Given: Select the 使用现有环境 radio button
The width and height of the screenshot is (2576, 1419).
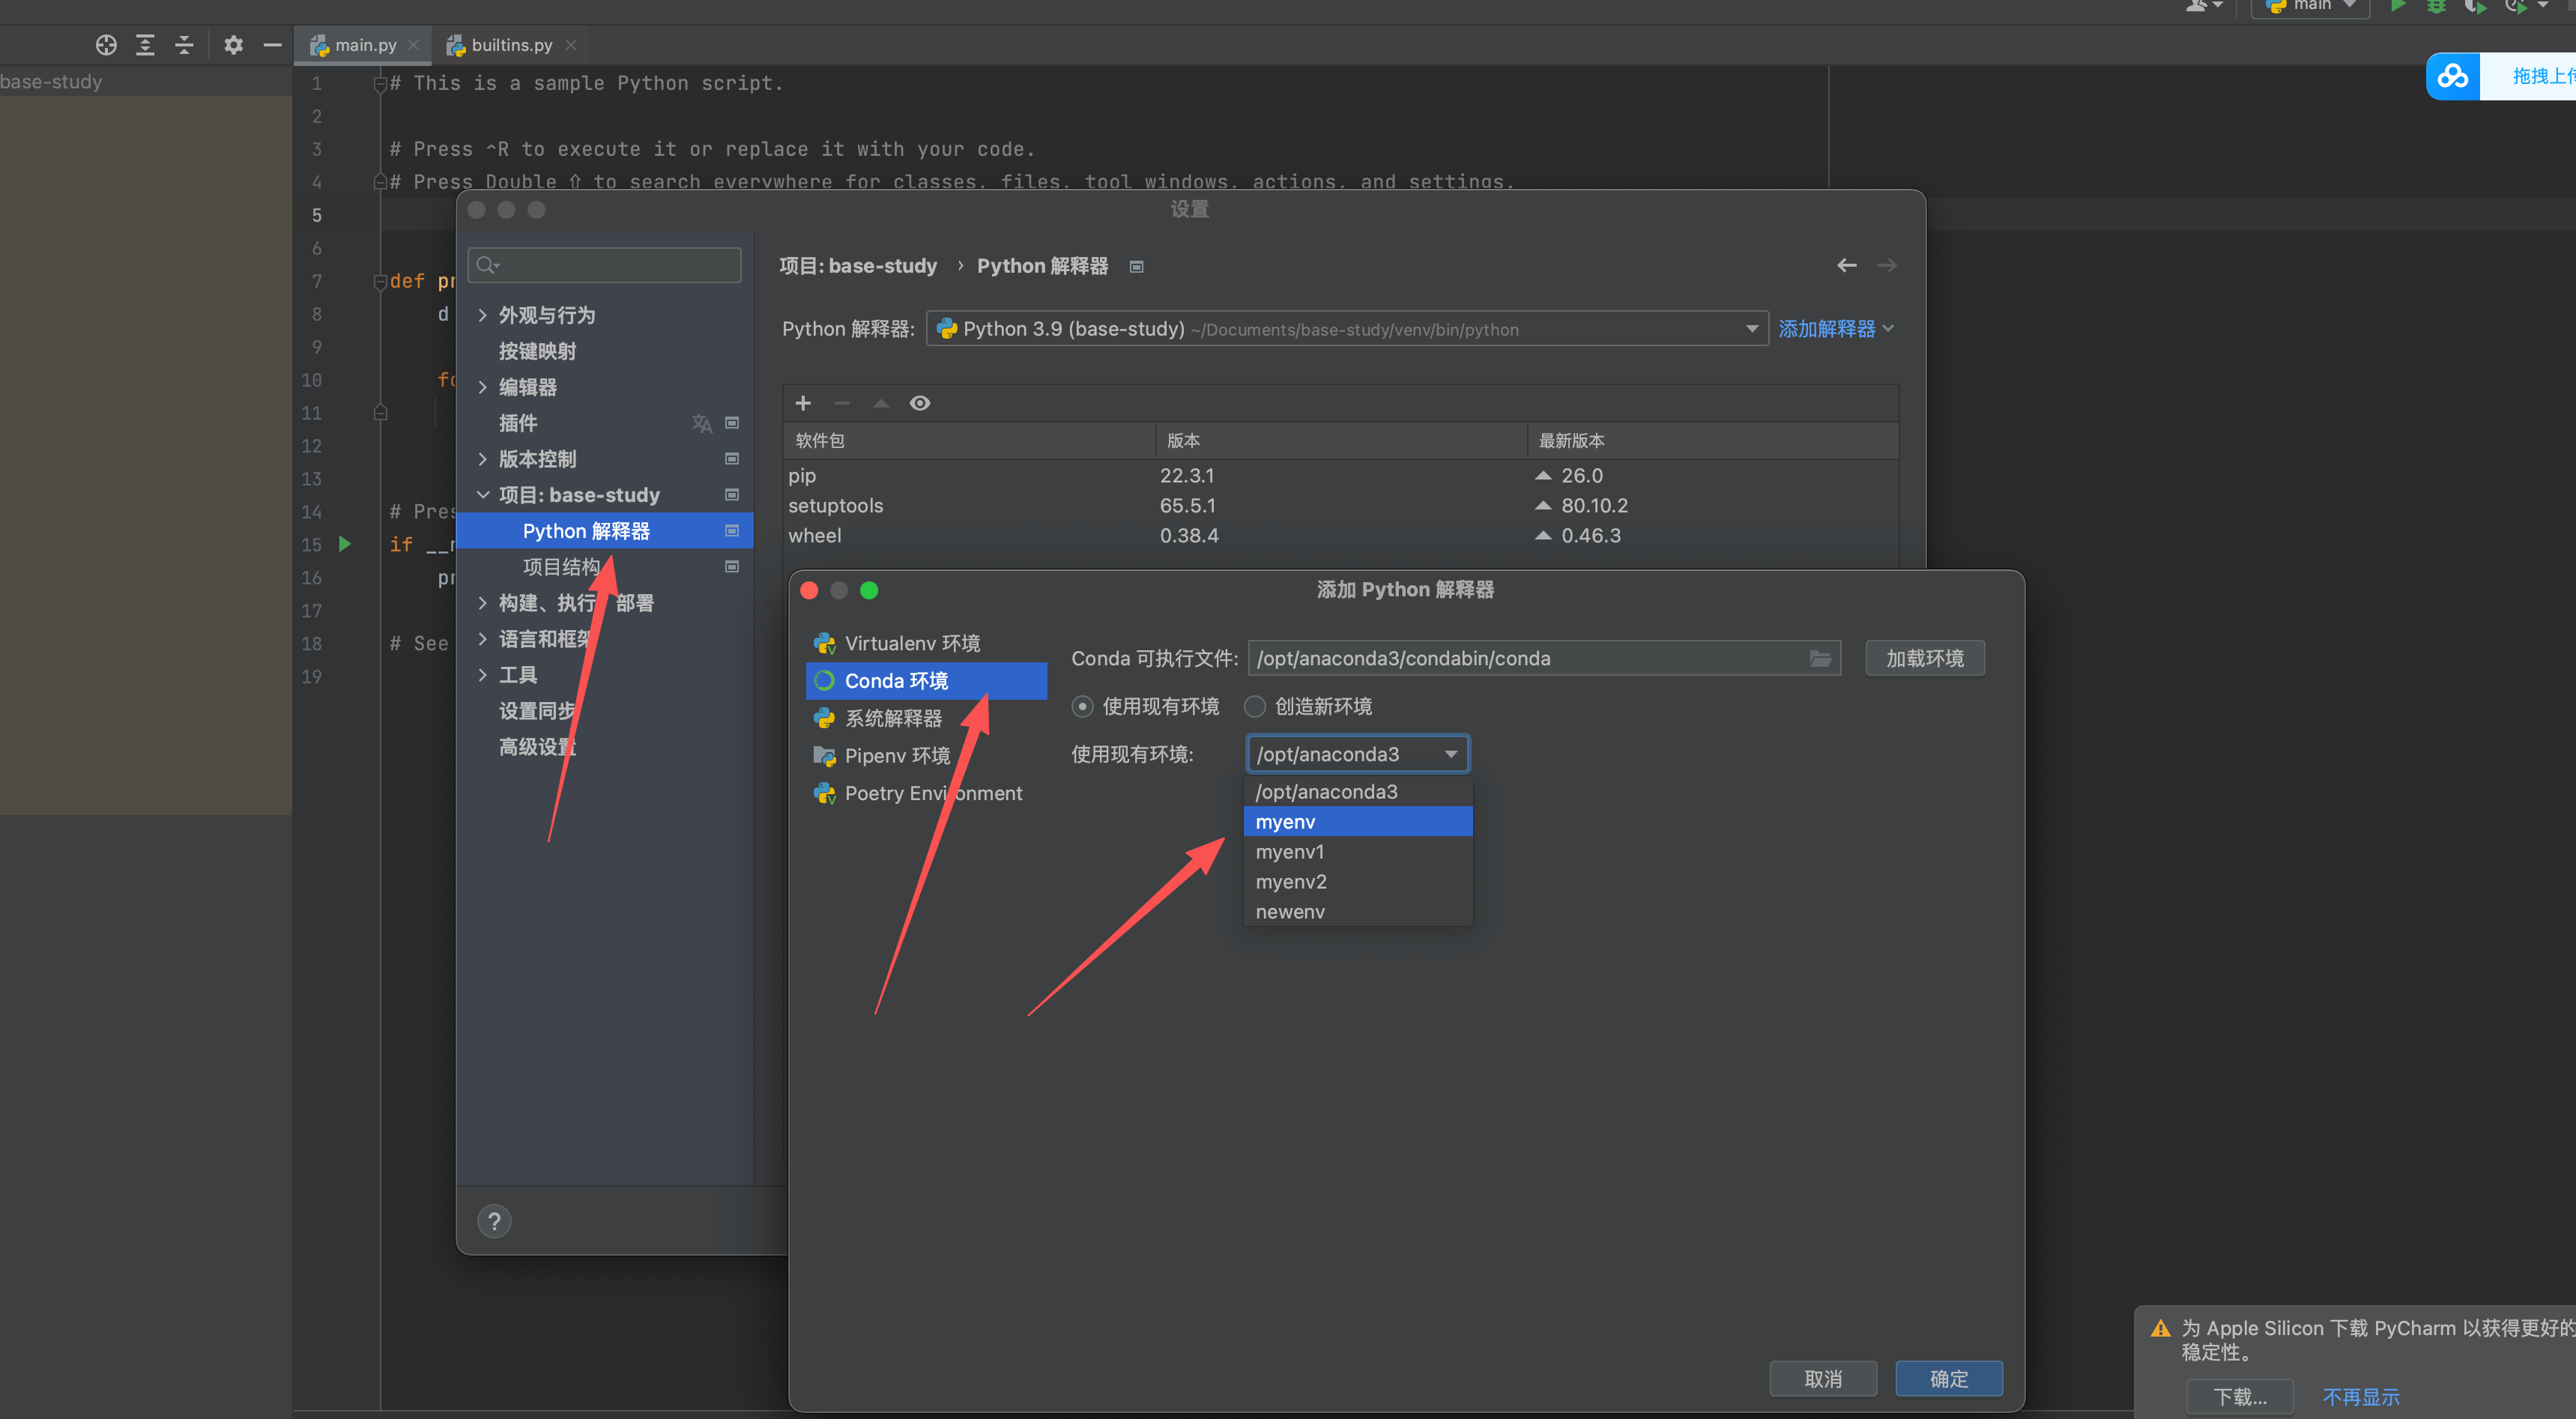Looking at the screenshot, I should (x=1082, y=706).
